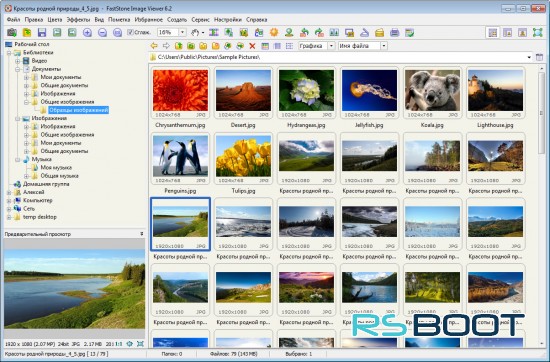Open the Правка menu
The height and width of the screenshot is (362, 550).
click(x=34, y=20)
